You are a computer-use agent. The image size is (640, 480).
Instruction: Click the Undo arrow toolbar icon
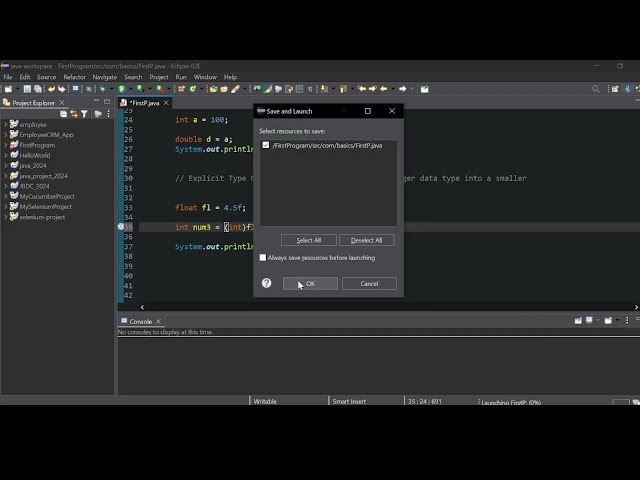tap(51, 89)
